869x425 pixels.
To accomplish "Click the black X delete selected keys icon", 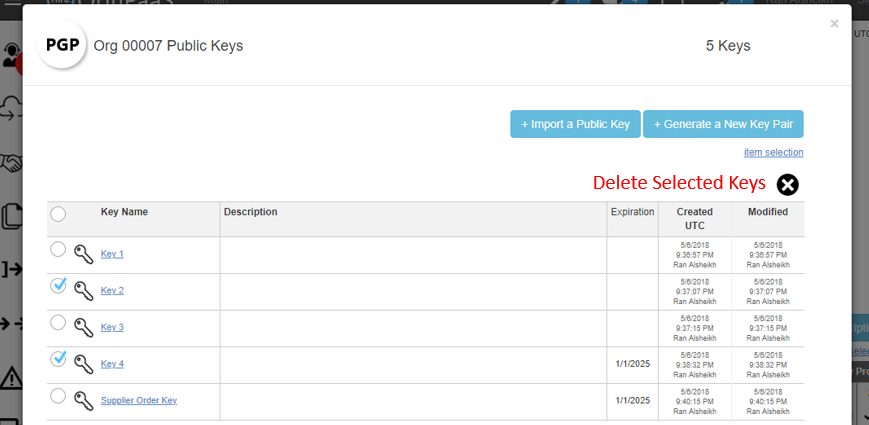I will 788,184.
